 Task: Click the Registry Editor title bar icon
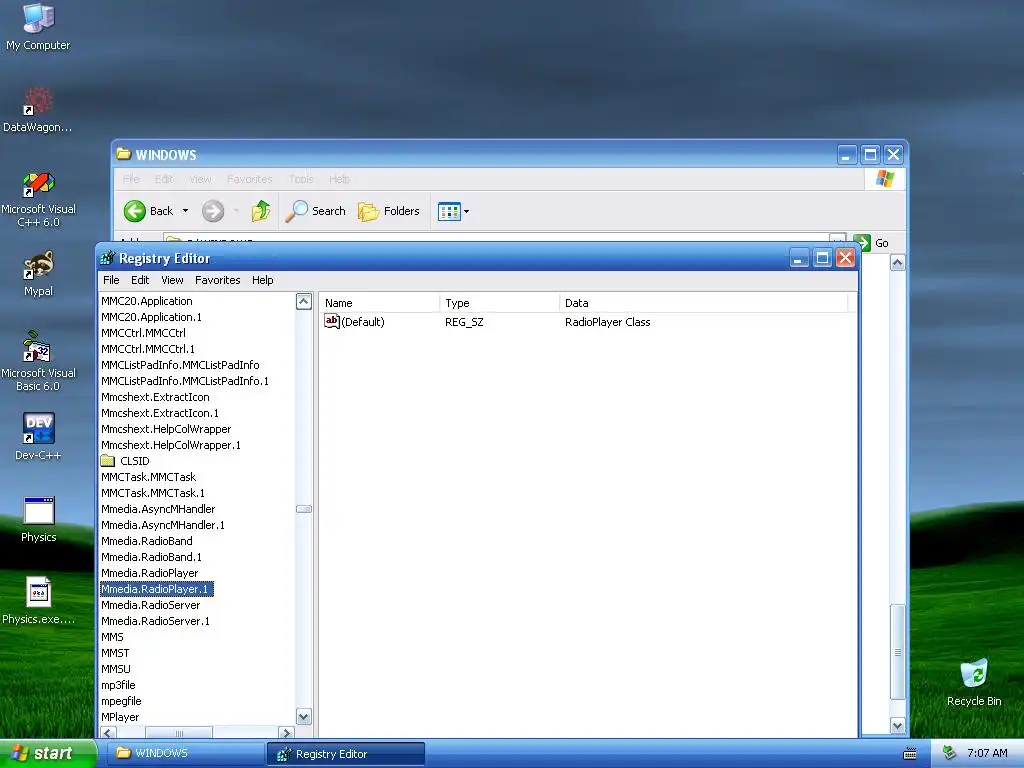pyautogui.click(x=107, y=258)
